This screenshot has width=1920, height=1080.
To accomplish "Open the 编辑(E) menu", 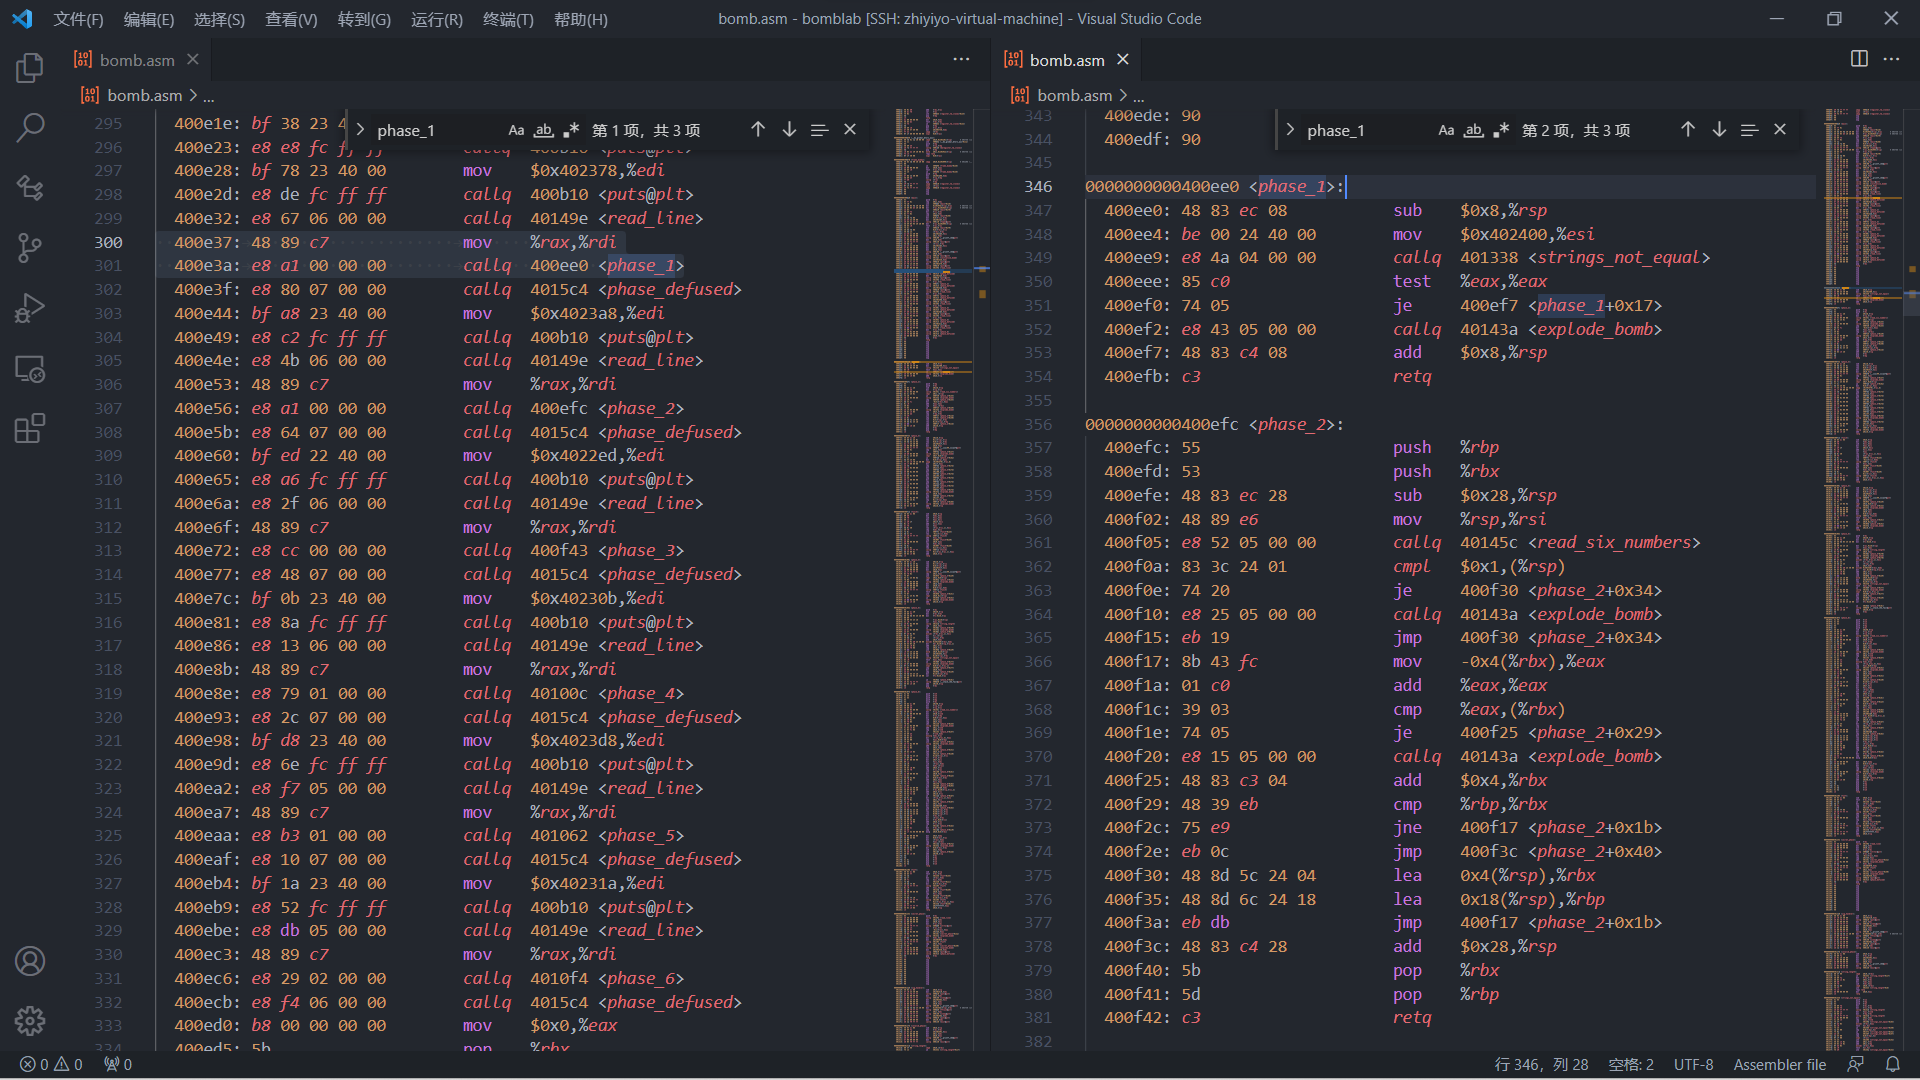I will click(149, 19).
